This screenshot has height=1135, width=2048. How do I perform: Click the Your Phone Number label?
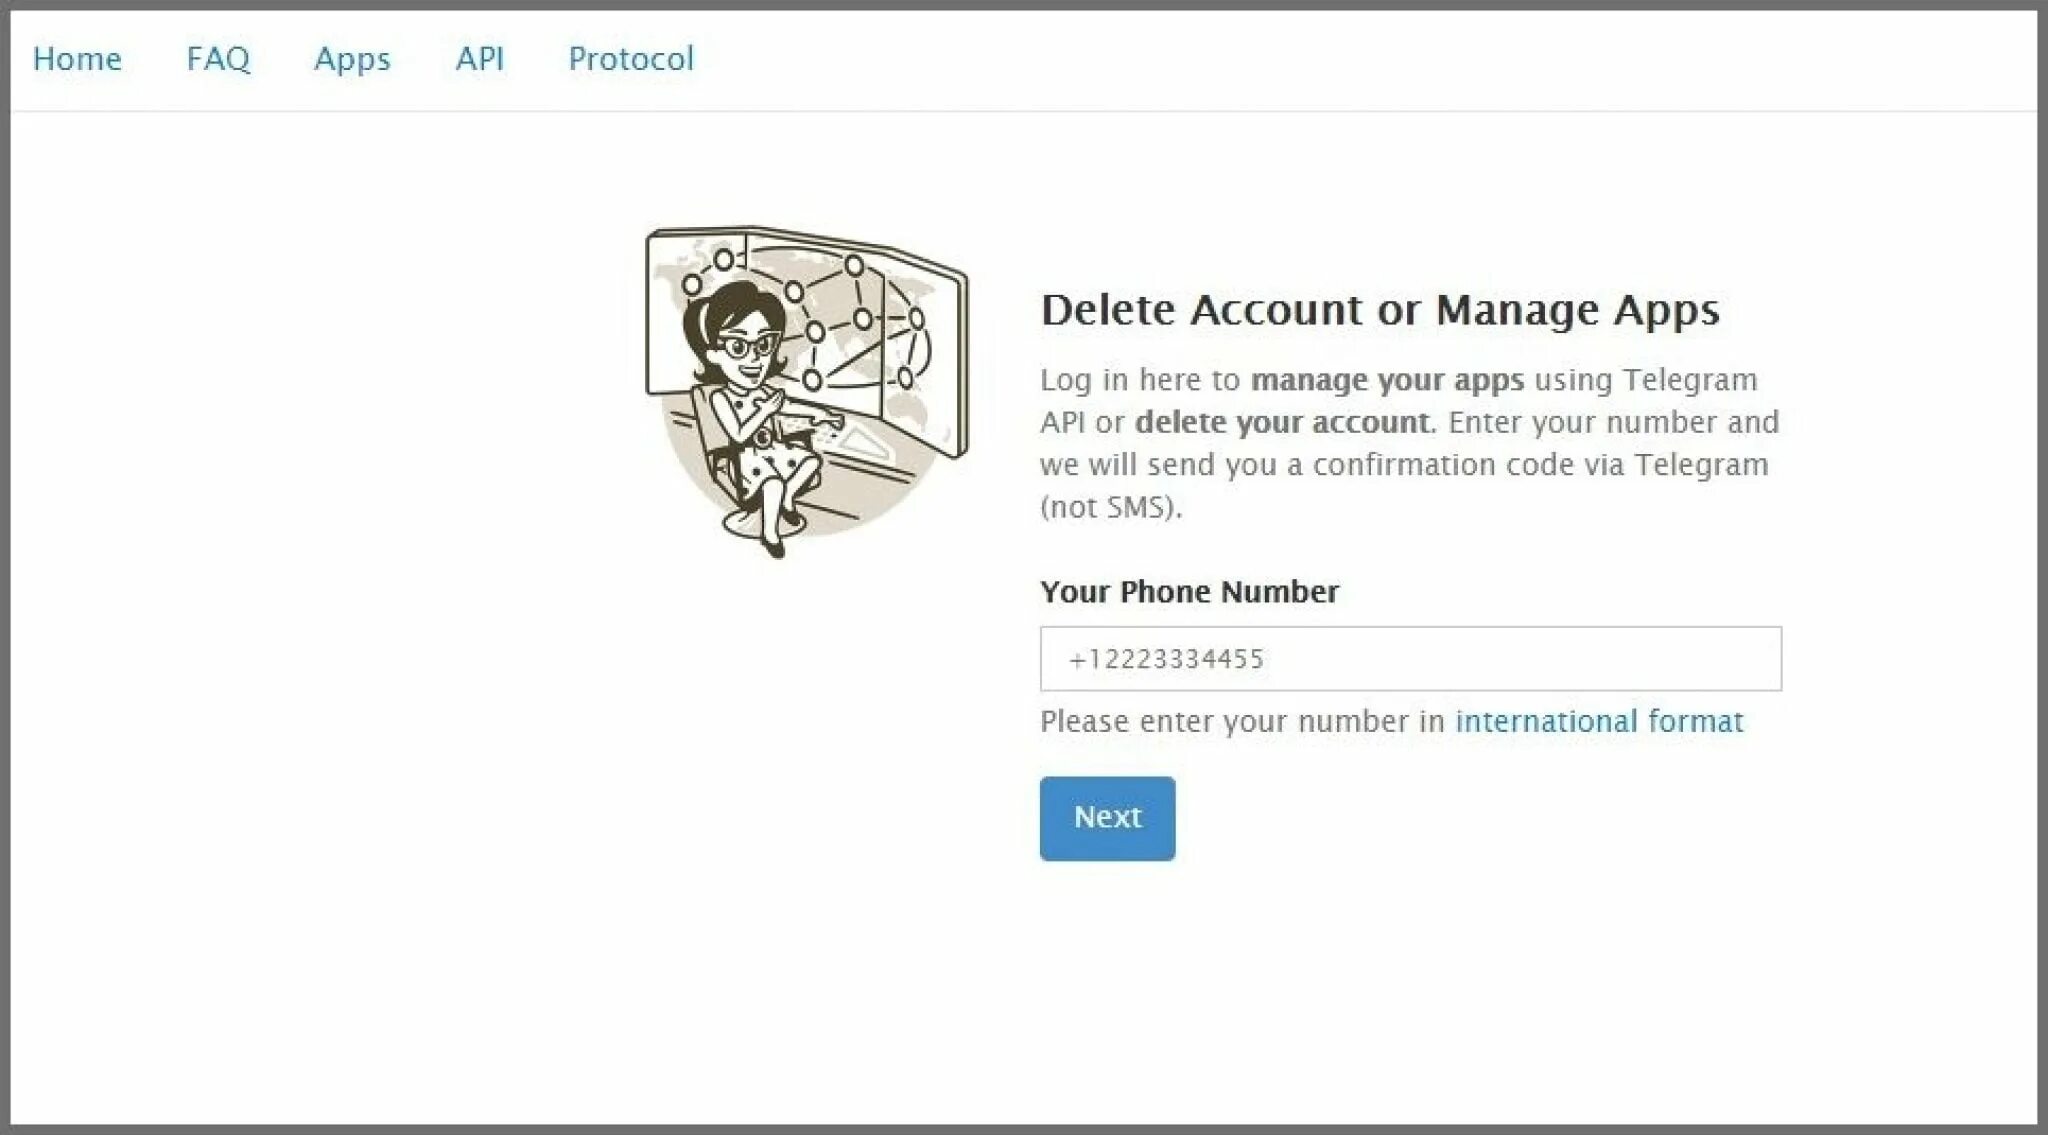(1189, 591)
